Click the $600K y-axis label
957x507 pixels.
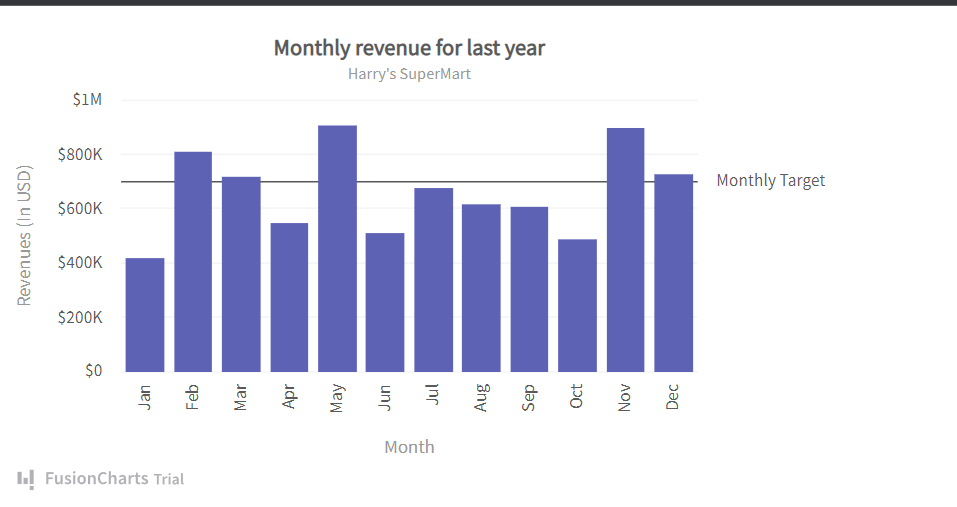pos(80,209)
